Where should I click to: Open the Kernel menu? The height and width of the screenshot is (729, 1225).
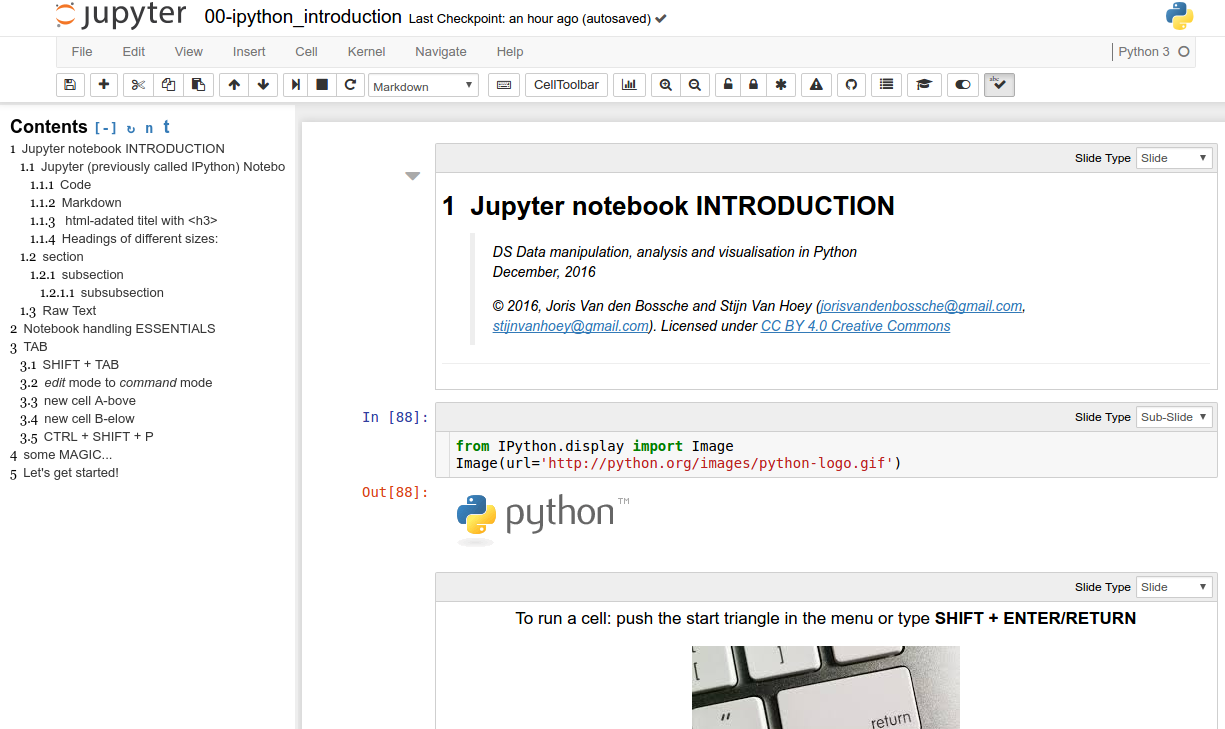pyautogui.click(x=366, y=52)
